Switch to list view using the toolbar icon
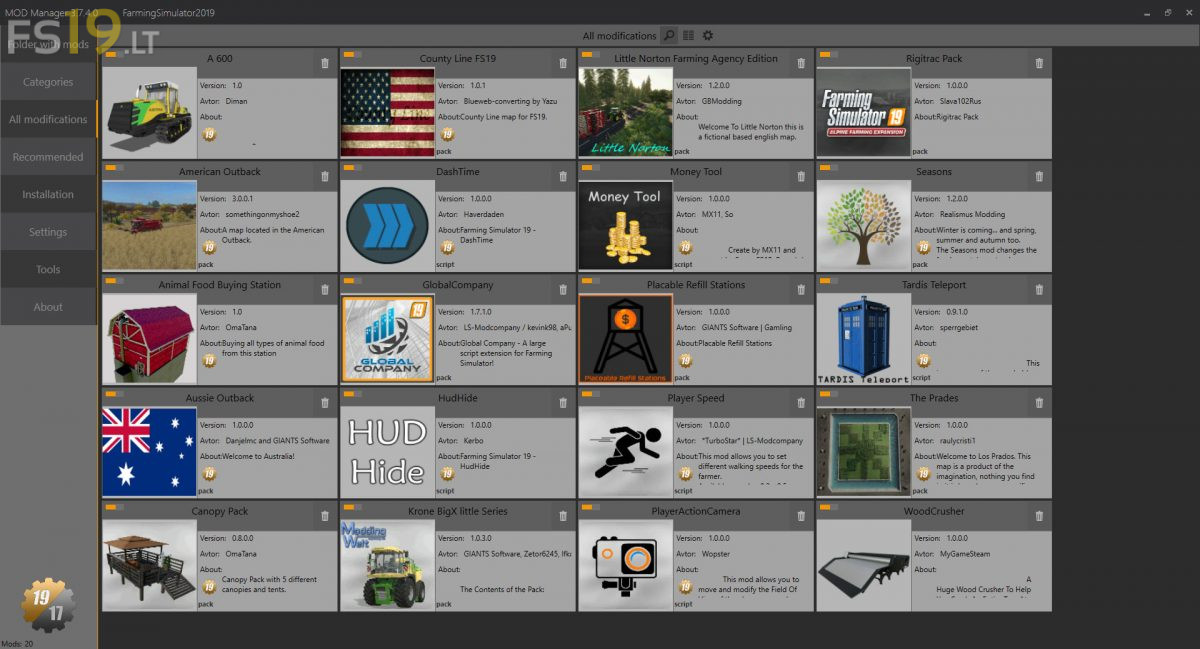The width and height of the screenshot is (1200, 649). [x=689, y=36]
